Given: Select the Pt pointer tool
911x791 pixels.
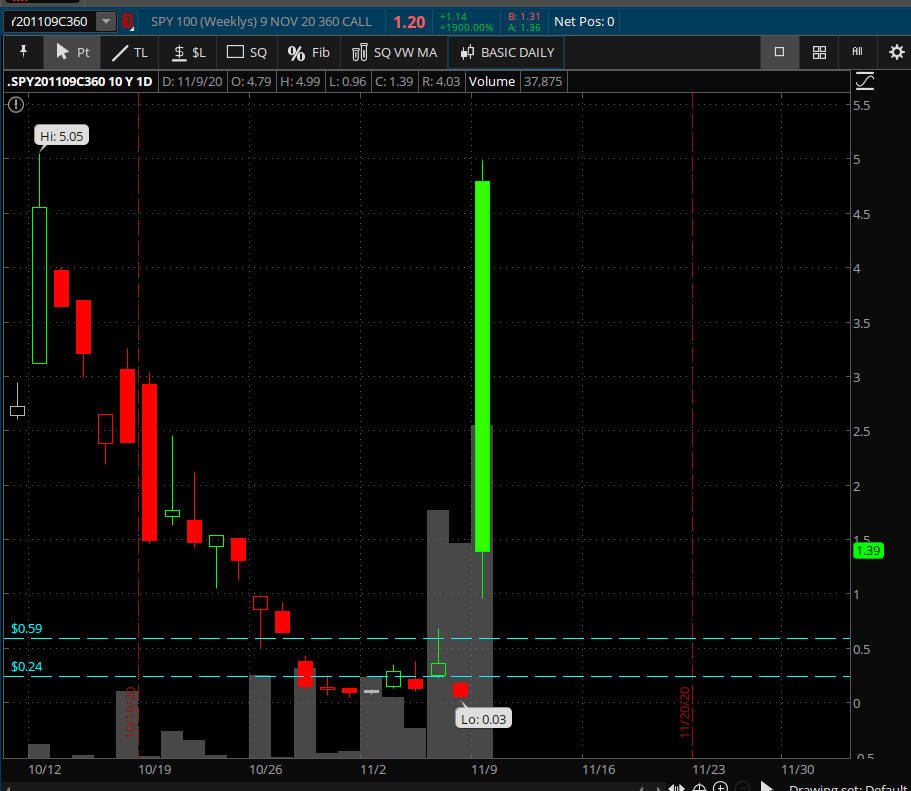Looking at the screenshot, I should click(x=72, y=52).
